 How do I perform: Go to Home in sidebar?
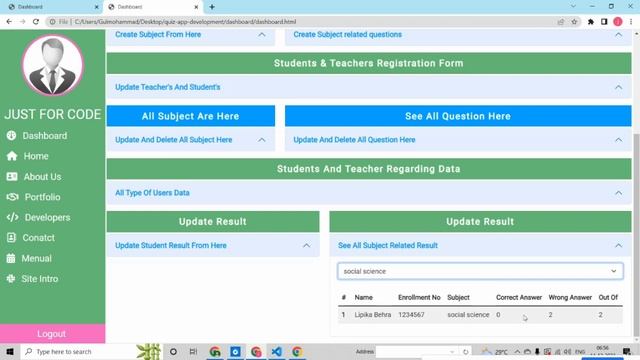coord(36,156)
